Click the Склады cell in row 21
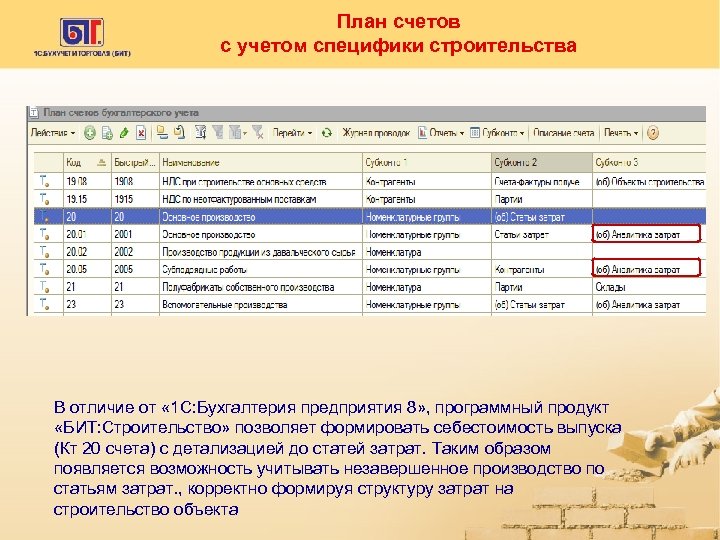 (x=649, y=287)
